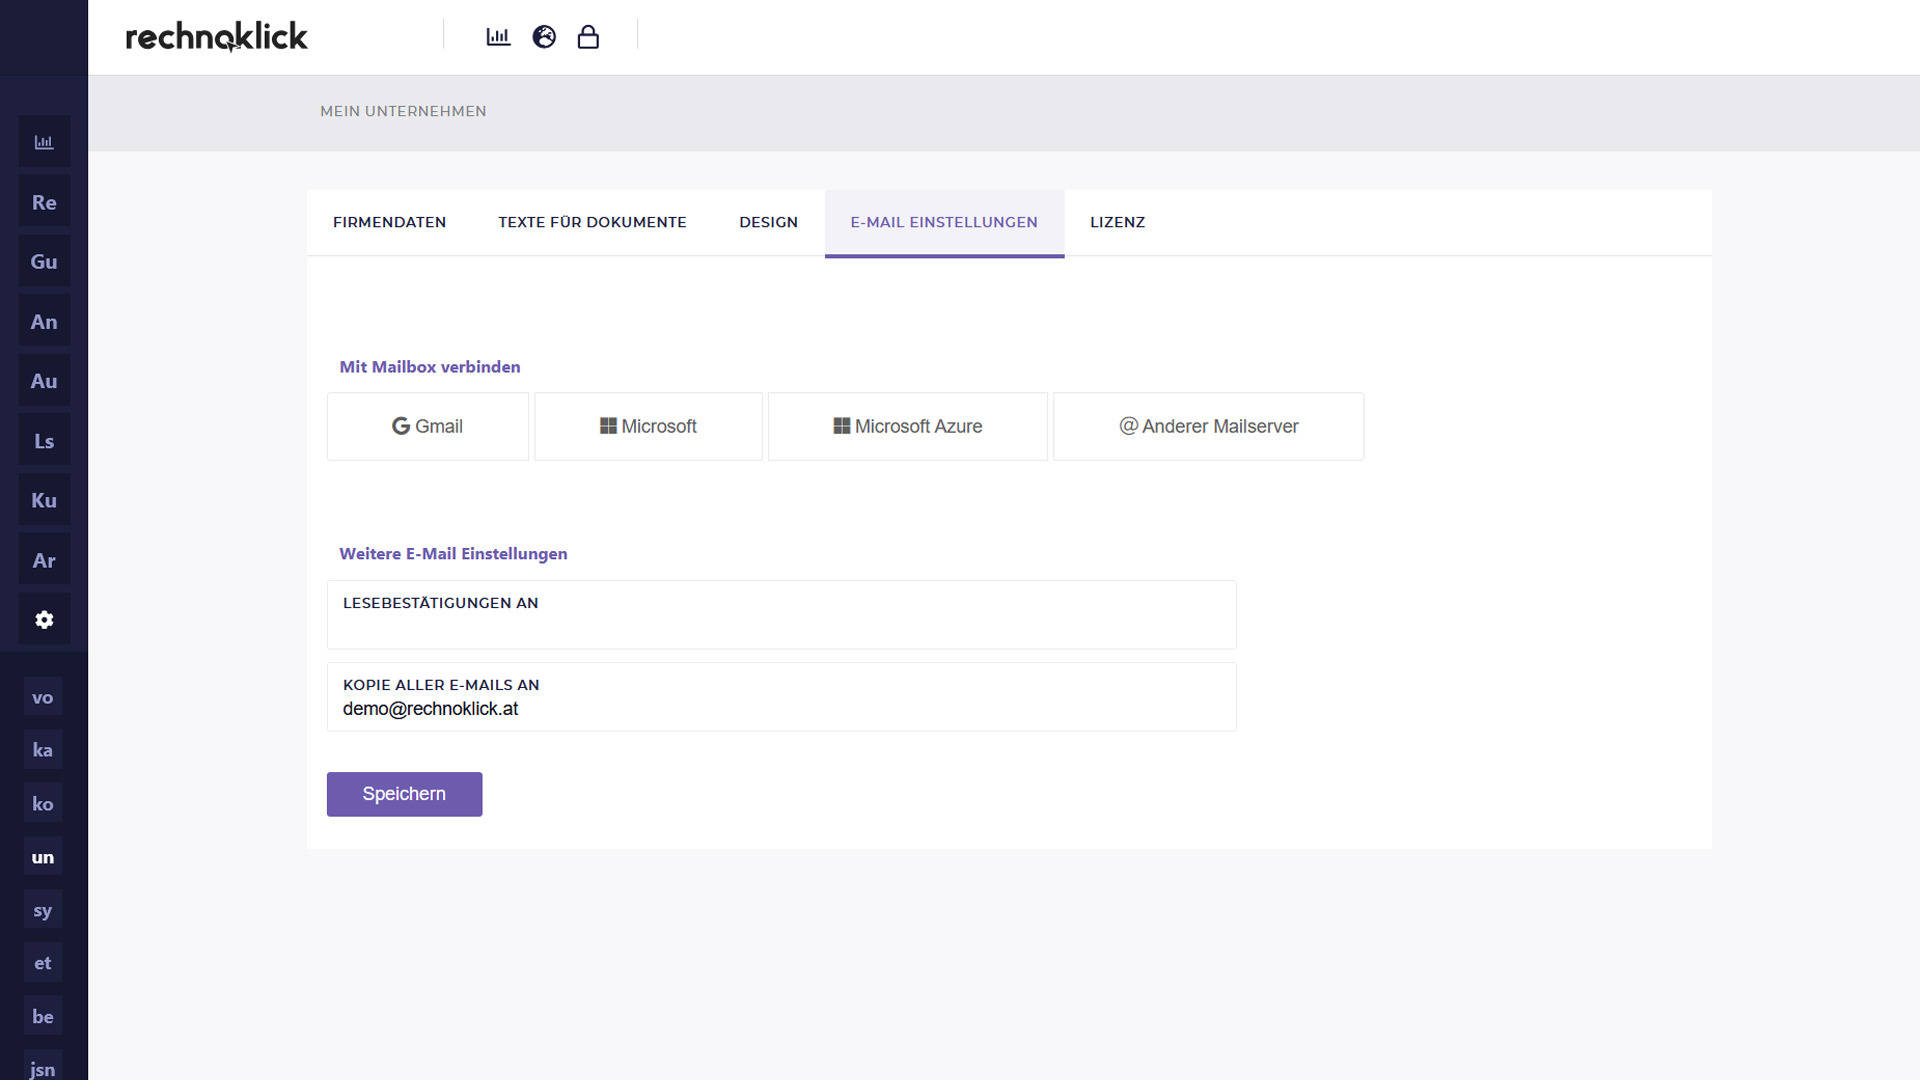
Task: Focus the Kopie aller E-Mails an field
Action: (781, 696)
